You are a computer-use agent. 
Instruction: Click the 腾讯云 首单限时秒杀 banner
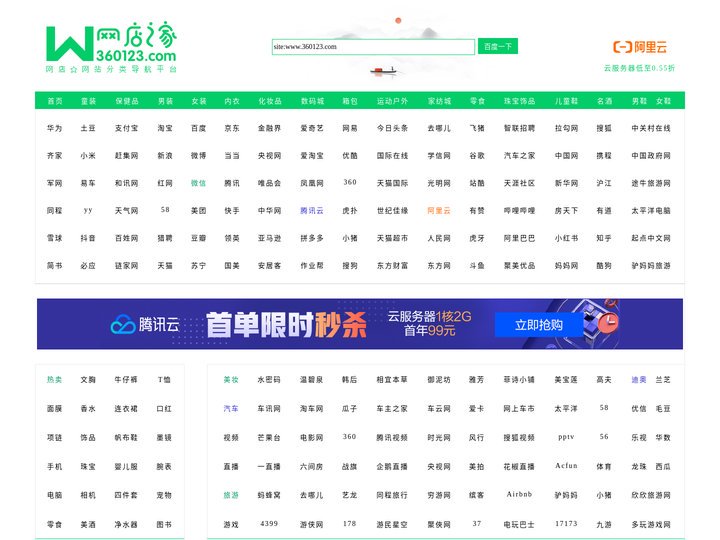click(360, 324)
